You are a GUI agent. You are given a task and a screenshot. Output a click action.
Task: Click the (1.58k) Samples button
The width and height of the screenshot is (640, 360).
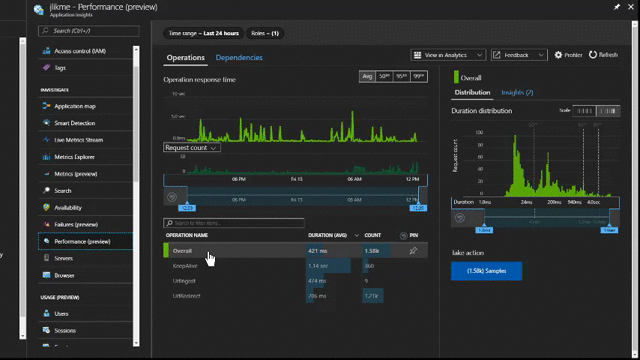(486, 271)
